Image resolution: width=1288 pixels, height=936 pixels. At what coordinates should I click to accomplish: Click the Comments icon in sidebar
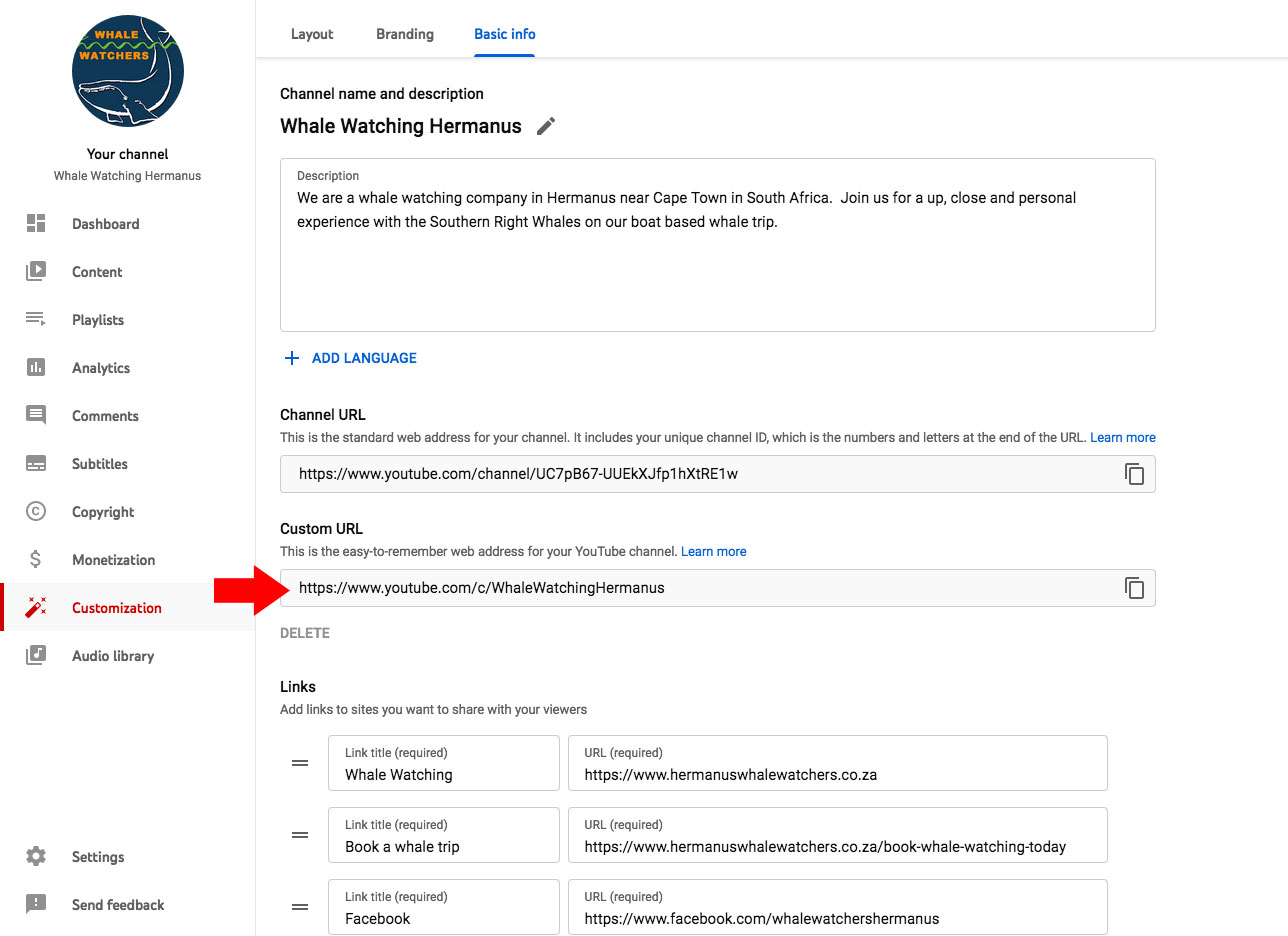tap(36, 415)
